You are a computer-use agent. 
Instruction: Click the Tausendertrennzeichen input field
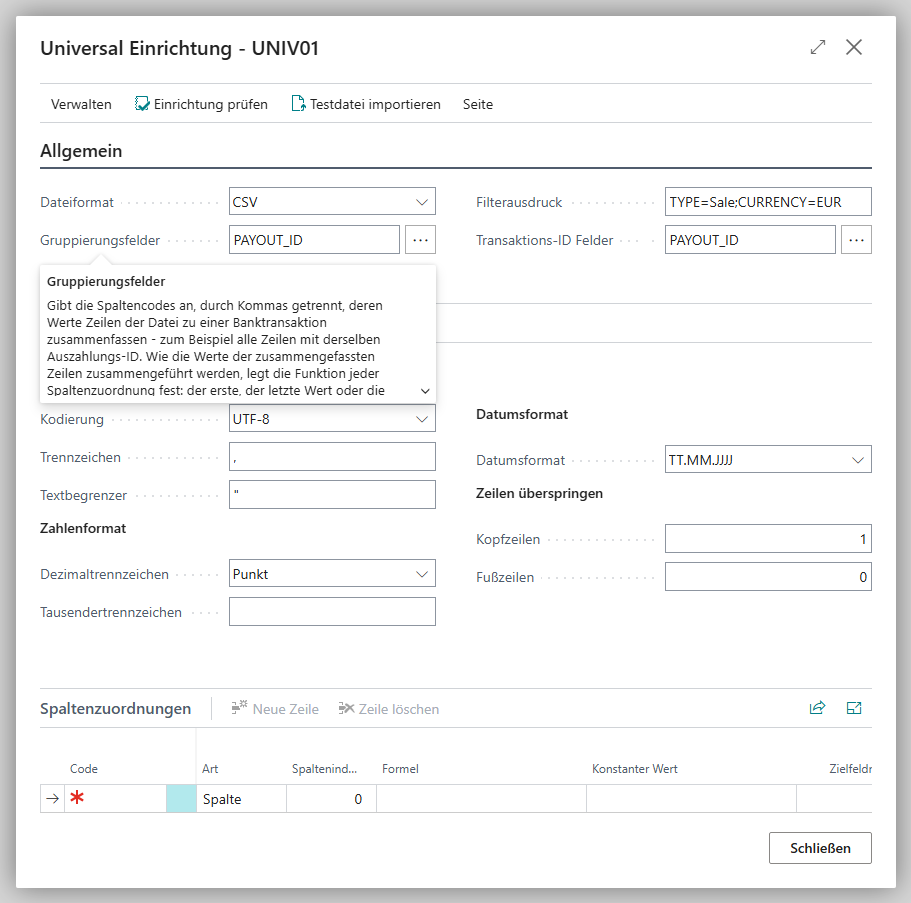coord(332,612)
